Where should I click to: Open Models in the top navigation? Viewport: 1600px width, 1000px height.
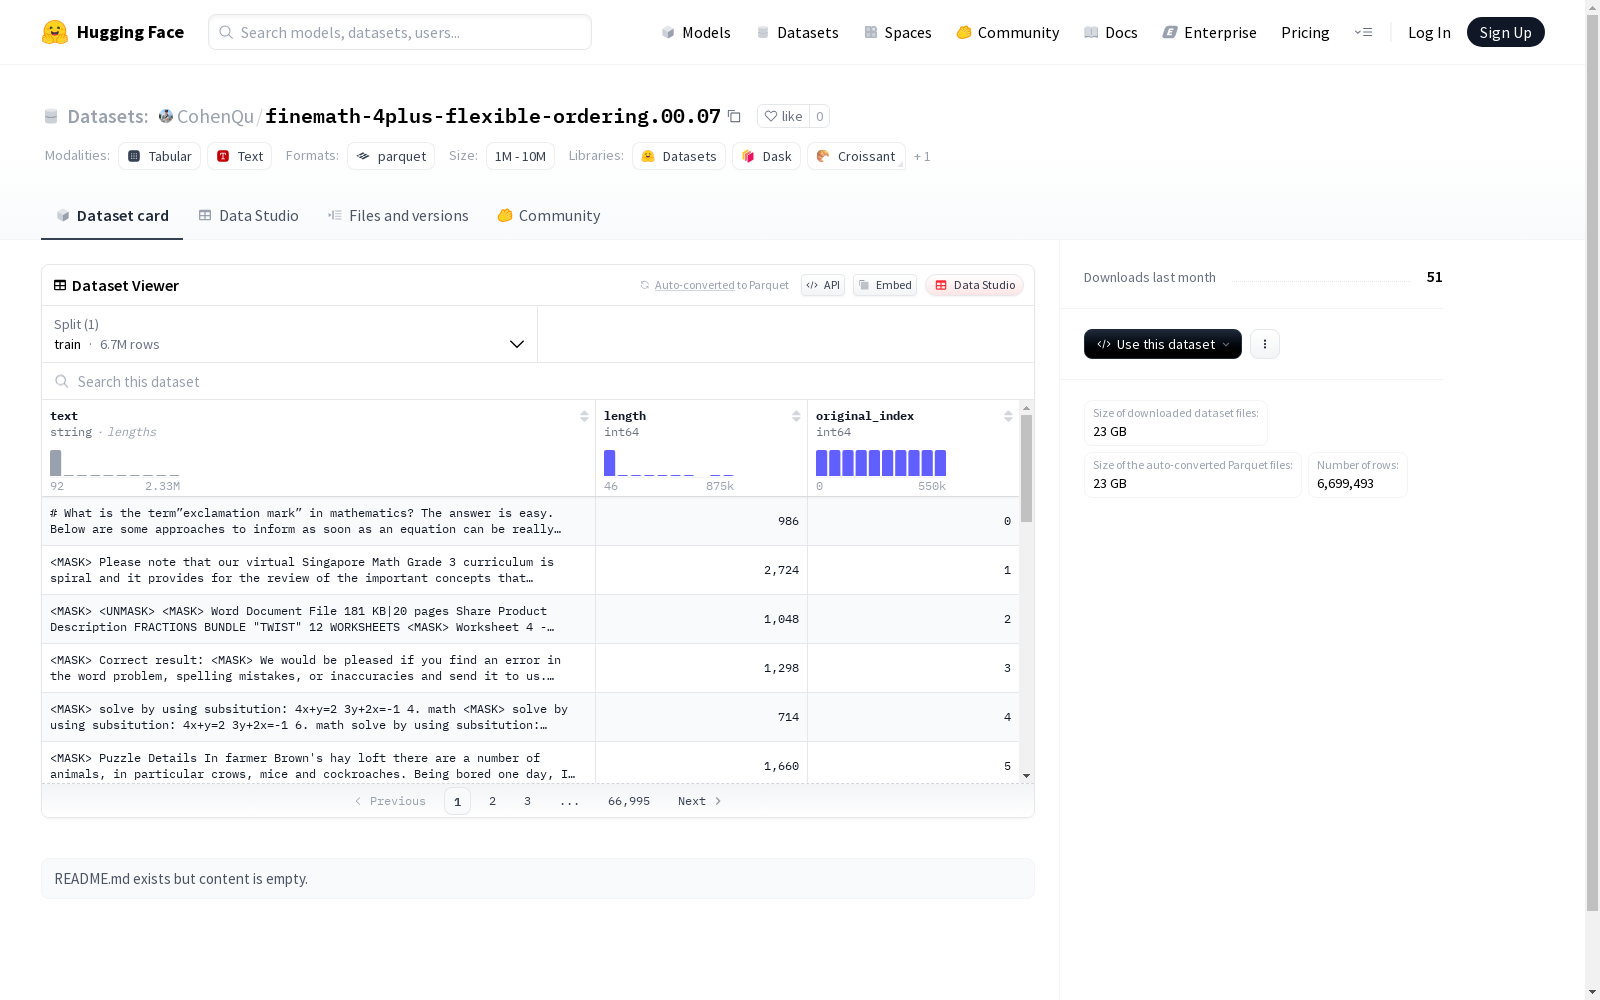696,32
